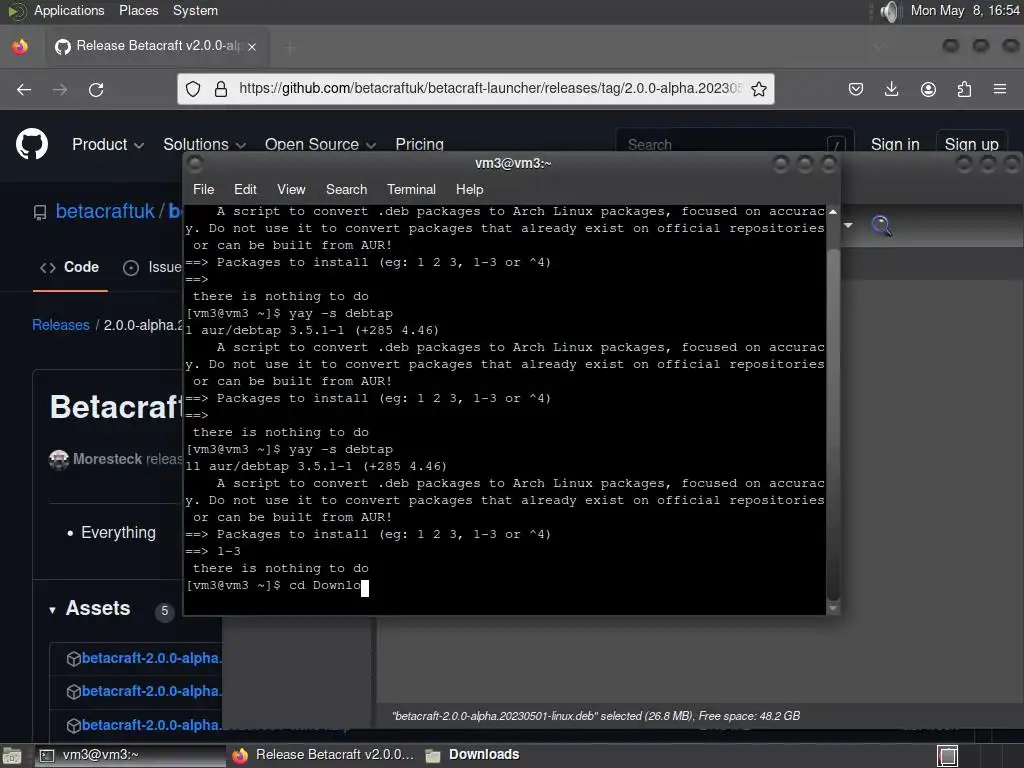
Task: Open Pocket save icon in Firefox toolbar
Action: point(856,89)
